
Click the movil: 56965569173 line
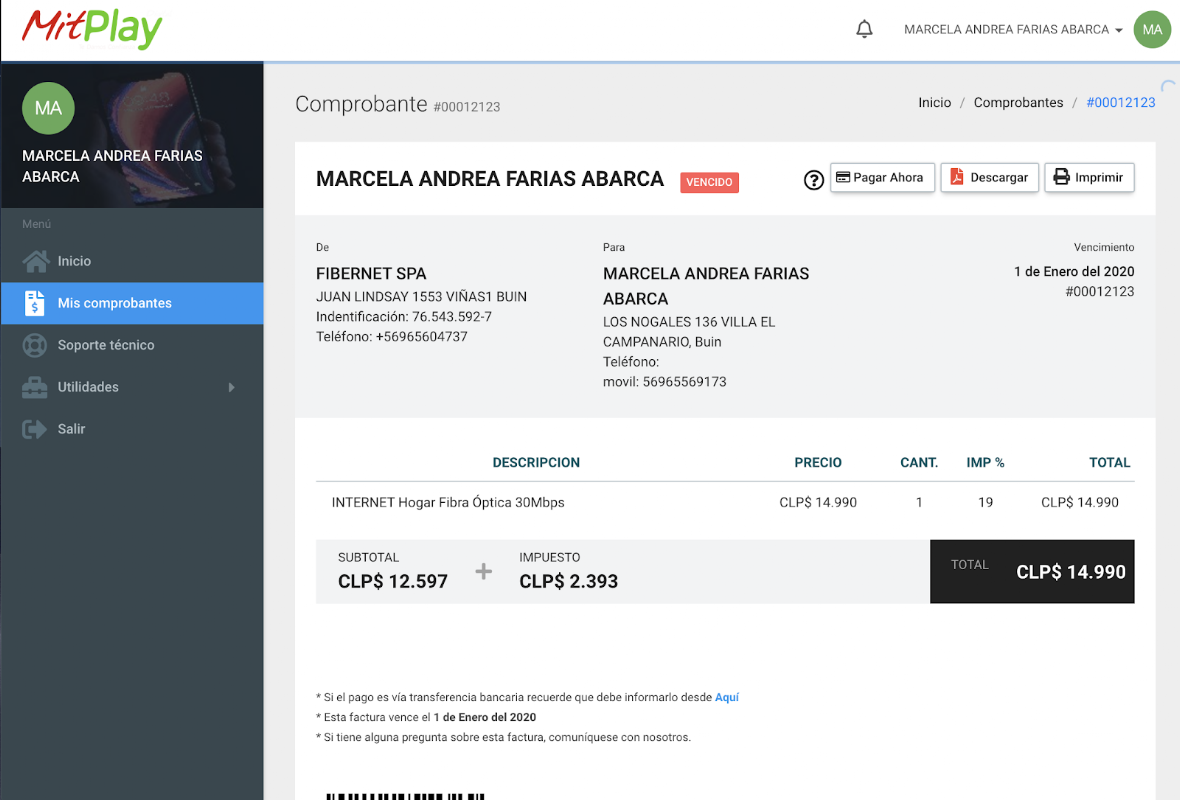coord(665,382)
